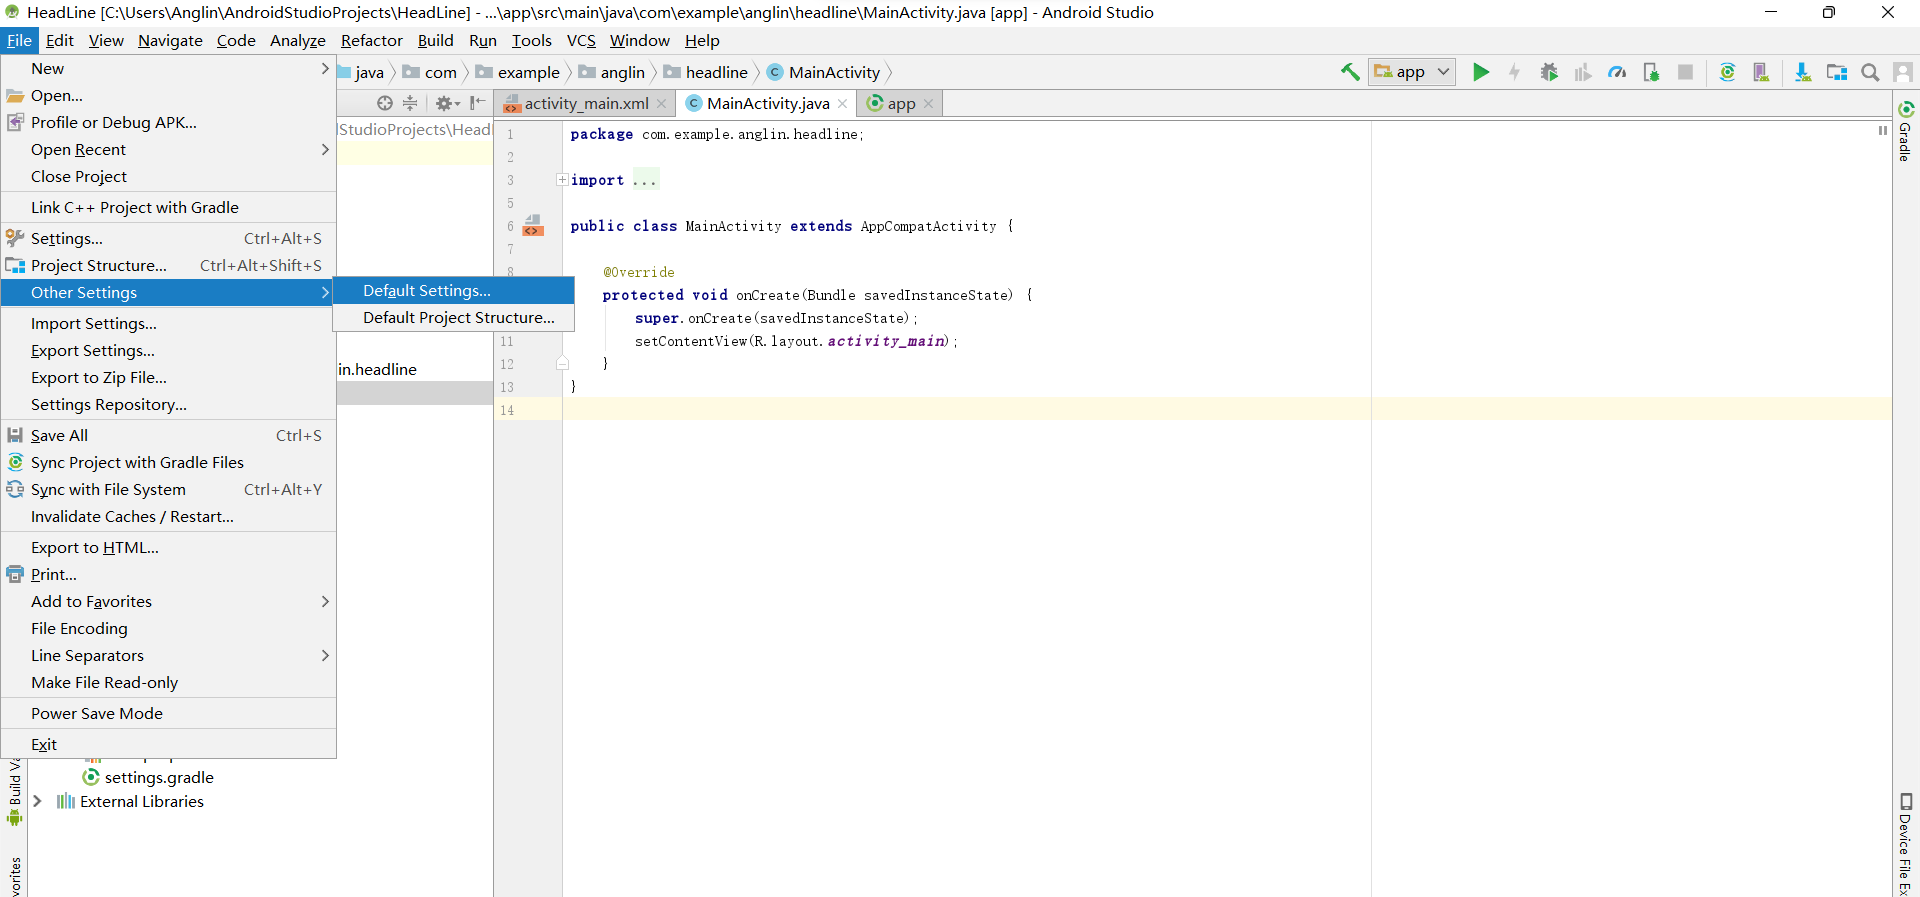Open the Refactor menu
Image resolution: width=1920 pixels, height=897 pixels.
371,40
